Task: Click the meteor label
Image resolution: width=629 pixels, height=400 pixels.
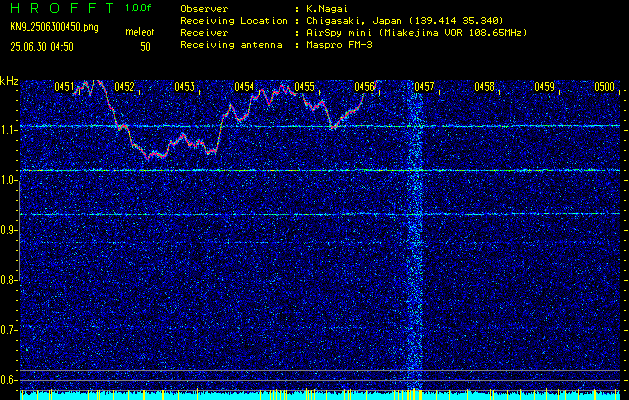Action: pyautogui.click(x=140, y=32)
